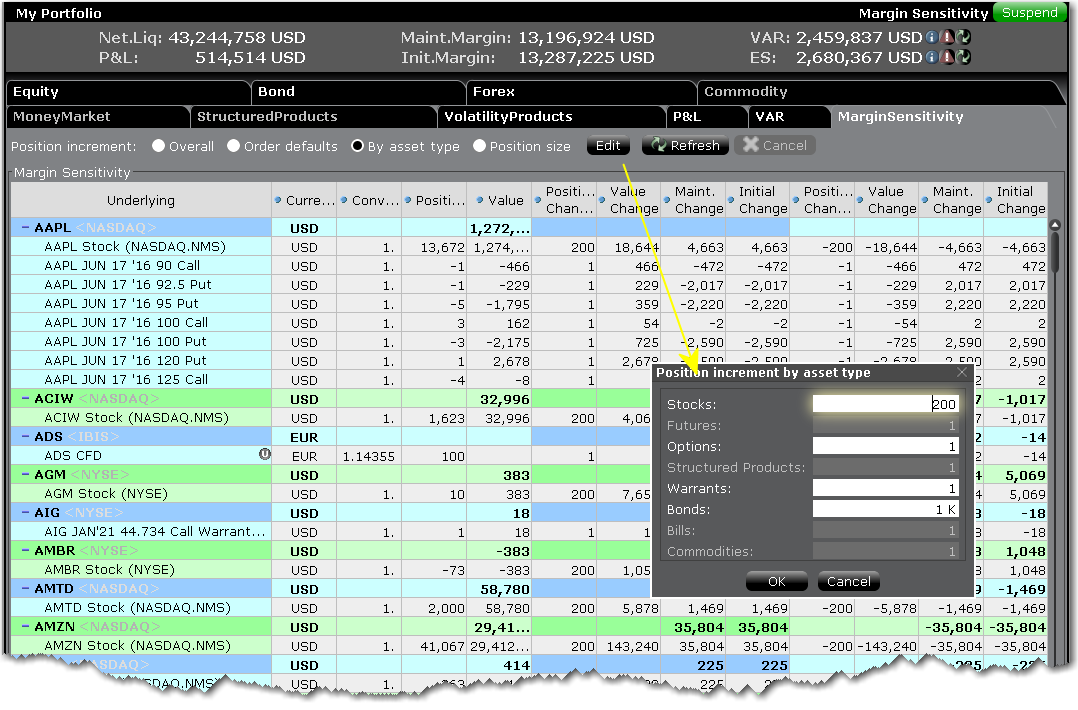Click the Warrants increment input field
Image resolution: width=1078 pixels, height=710 pixels.
pyautogui.click(x=886, y=489)
